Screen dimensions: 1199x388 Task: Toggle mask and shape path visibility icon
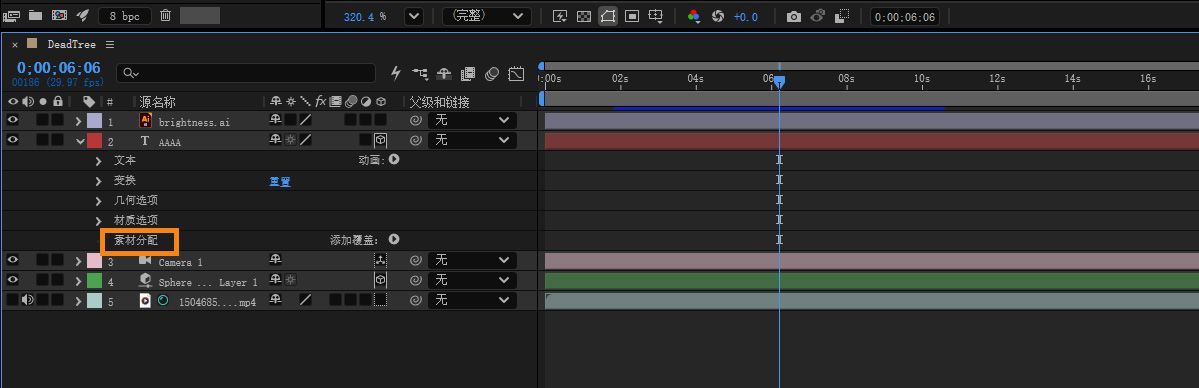608,16
